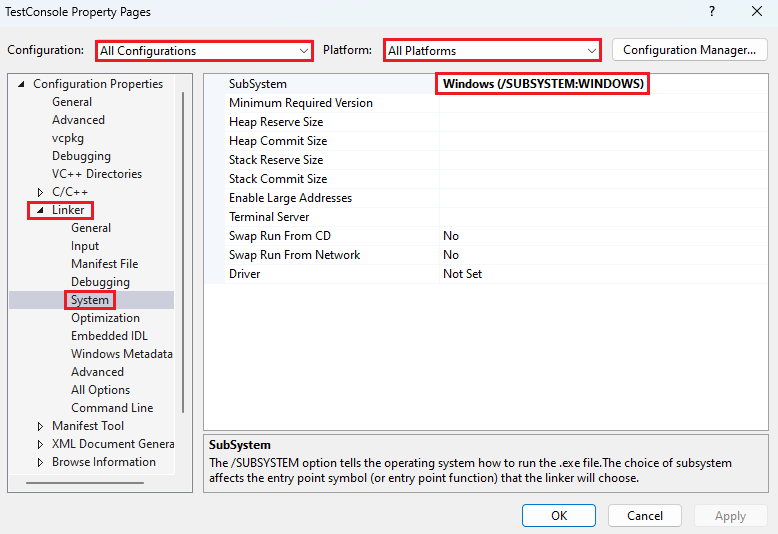Click the Apply button
This screenshot has width=778, height=534.
730,516
